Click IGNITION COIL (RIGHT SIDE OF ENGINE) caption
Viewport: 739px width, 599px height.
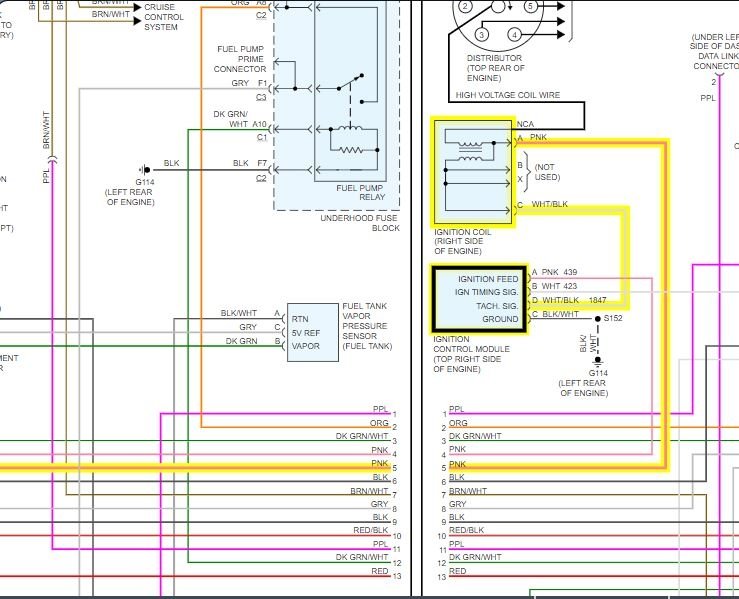pos(462,241)
